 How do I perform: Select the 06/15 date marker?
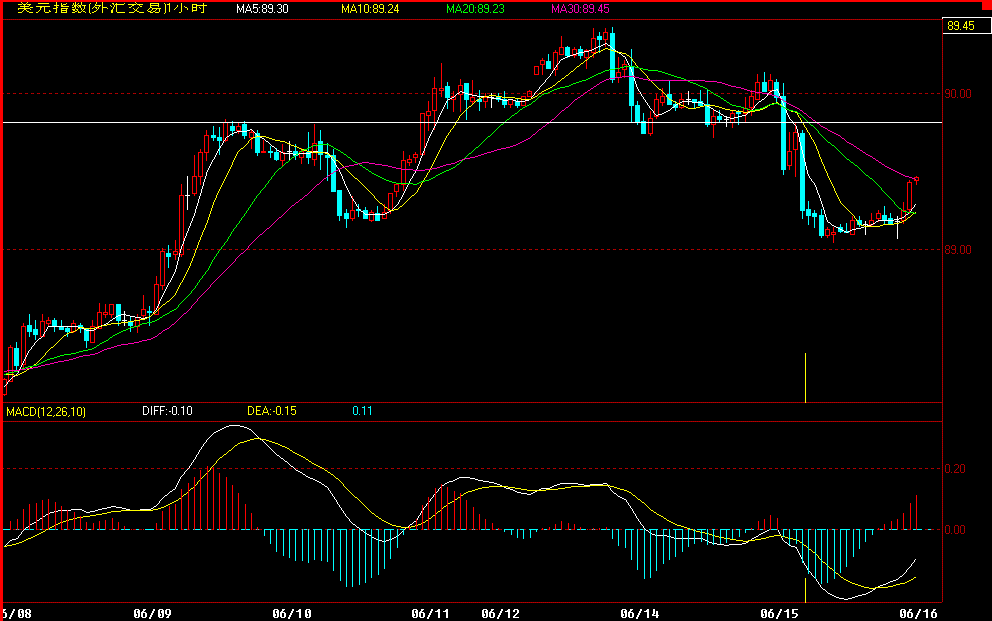coord(780,612)
